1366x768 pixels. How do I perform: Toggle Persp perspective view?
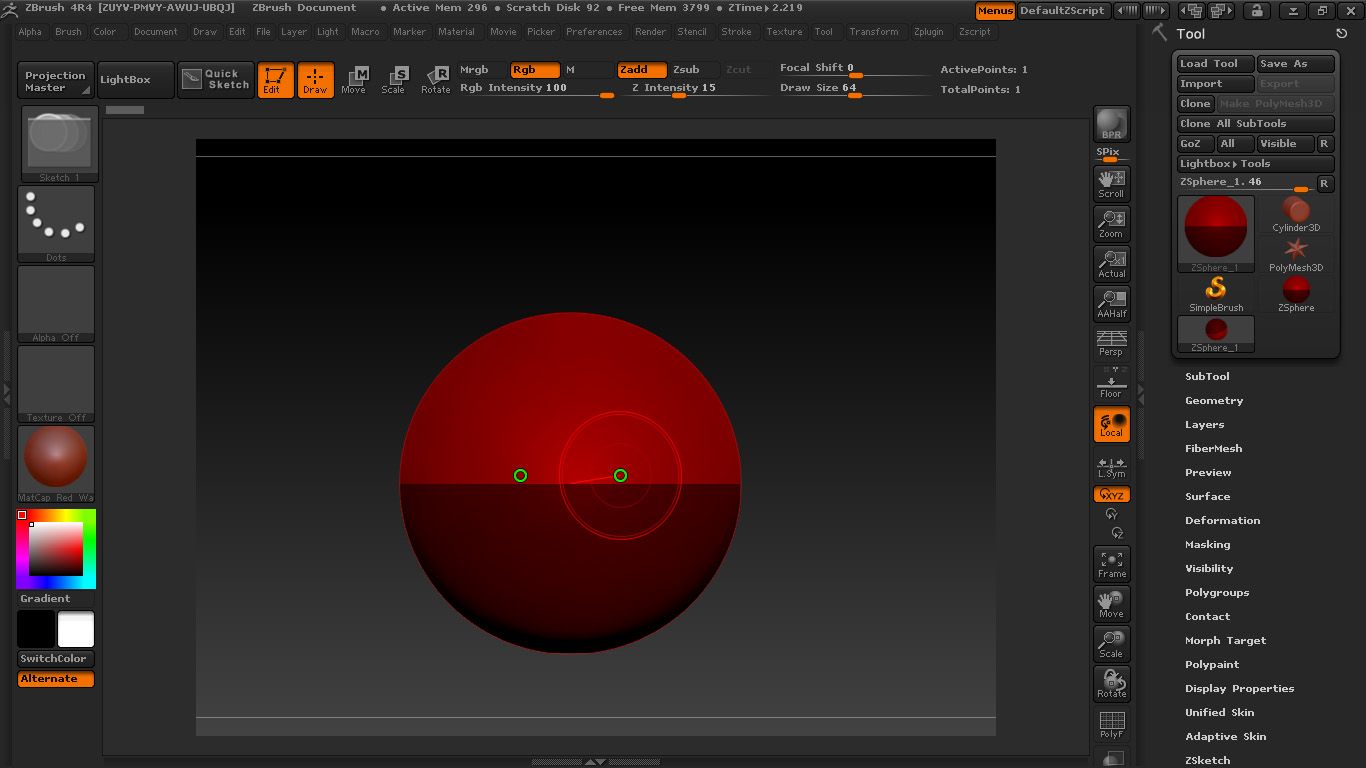point(1111,343)
